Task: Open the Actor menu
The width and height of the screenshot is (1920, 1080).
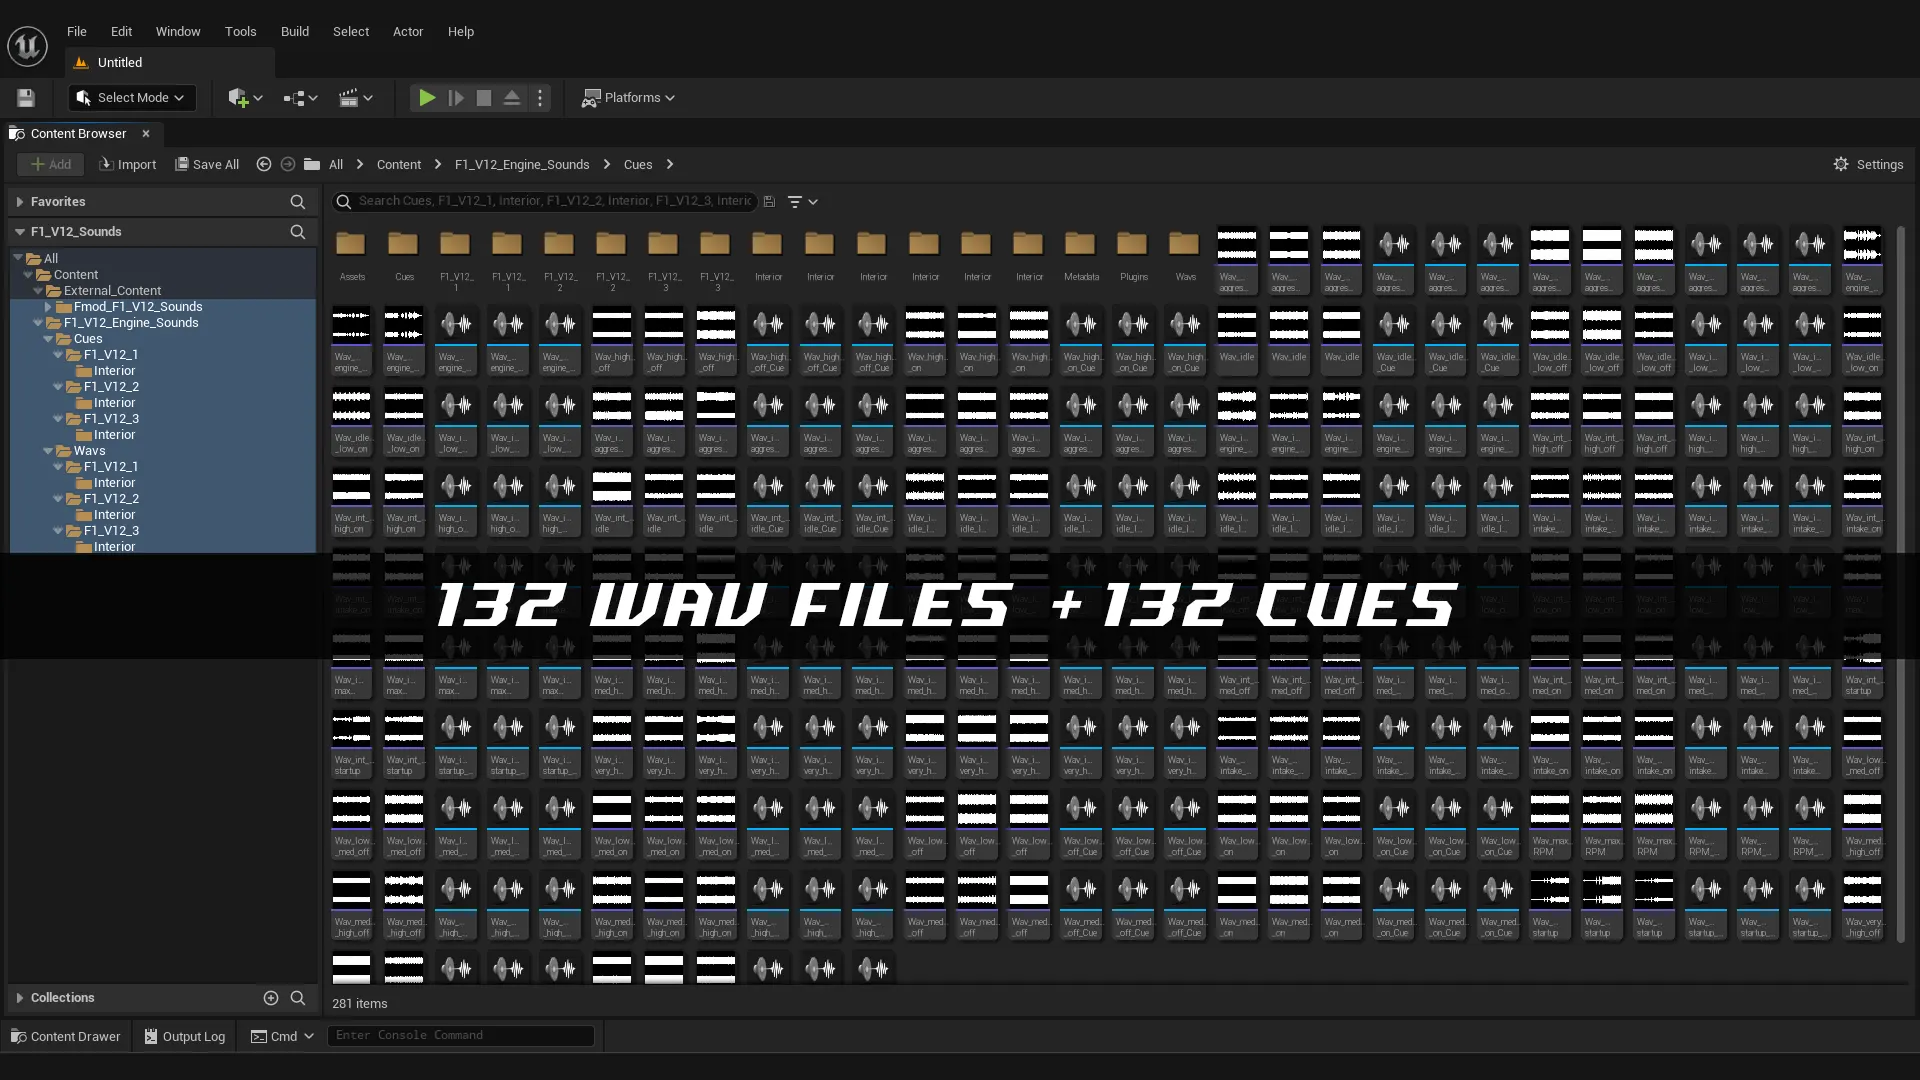Action: [408, 32]
